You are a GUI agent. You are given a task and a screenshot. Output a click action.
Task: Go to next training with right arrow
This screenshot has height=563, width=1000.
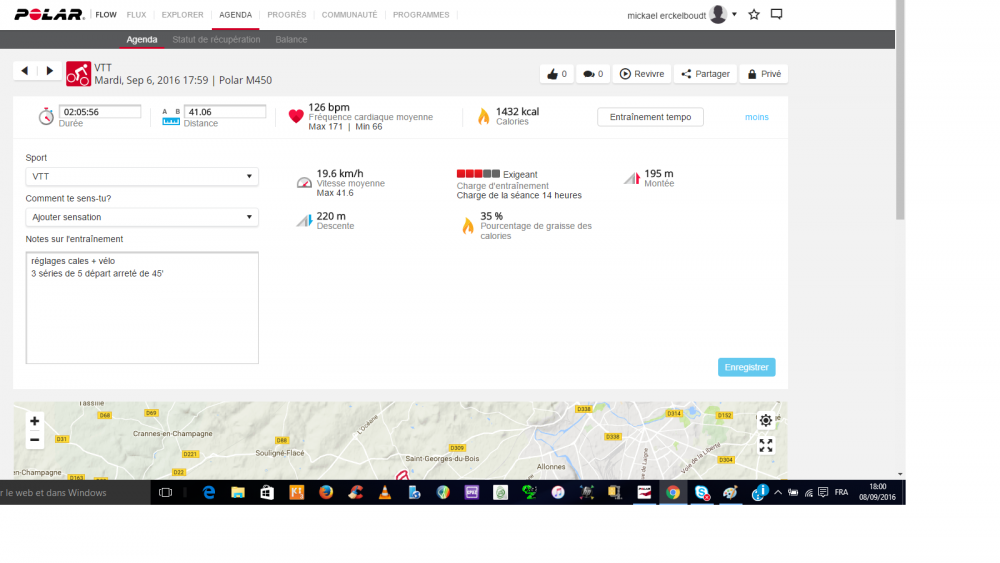(49, 71)
